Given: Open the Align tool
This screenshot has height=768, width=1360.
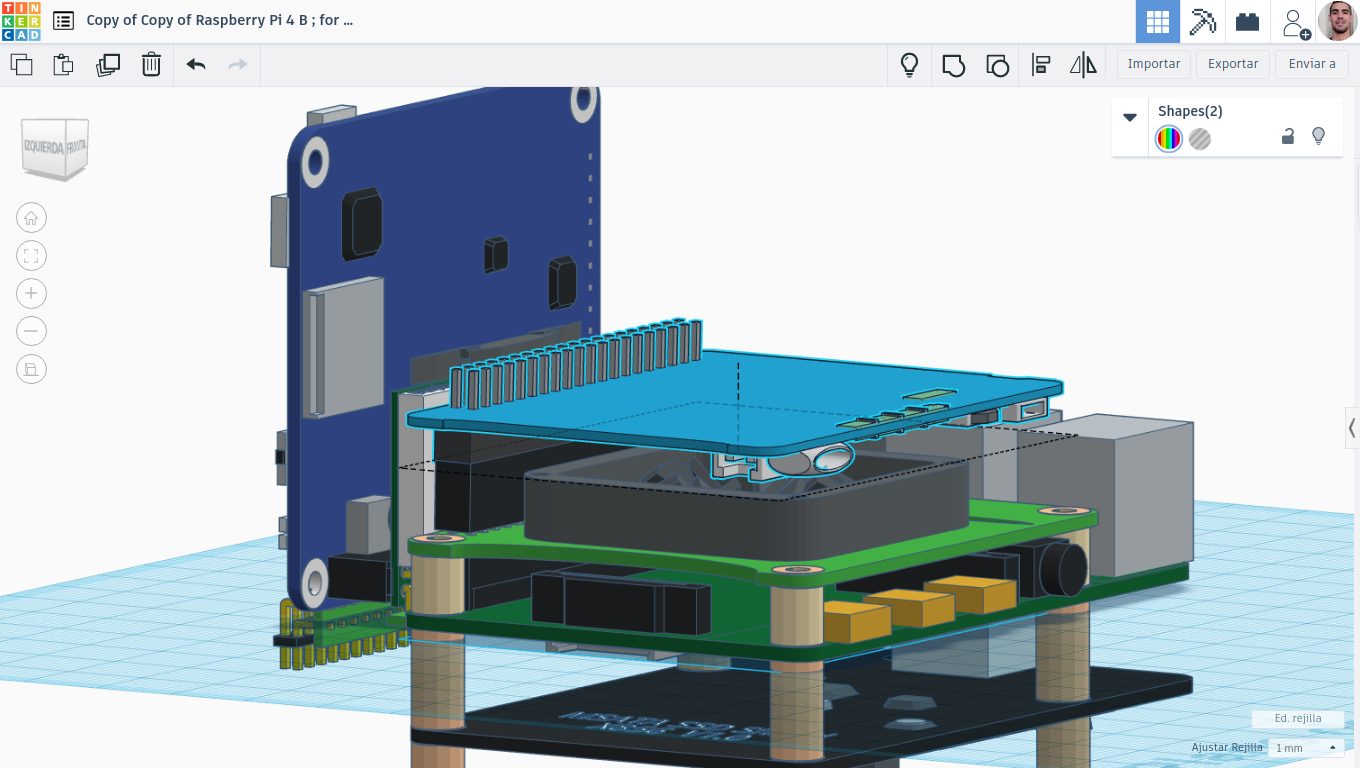Looking at the screenshot, I should (1041, 65).
